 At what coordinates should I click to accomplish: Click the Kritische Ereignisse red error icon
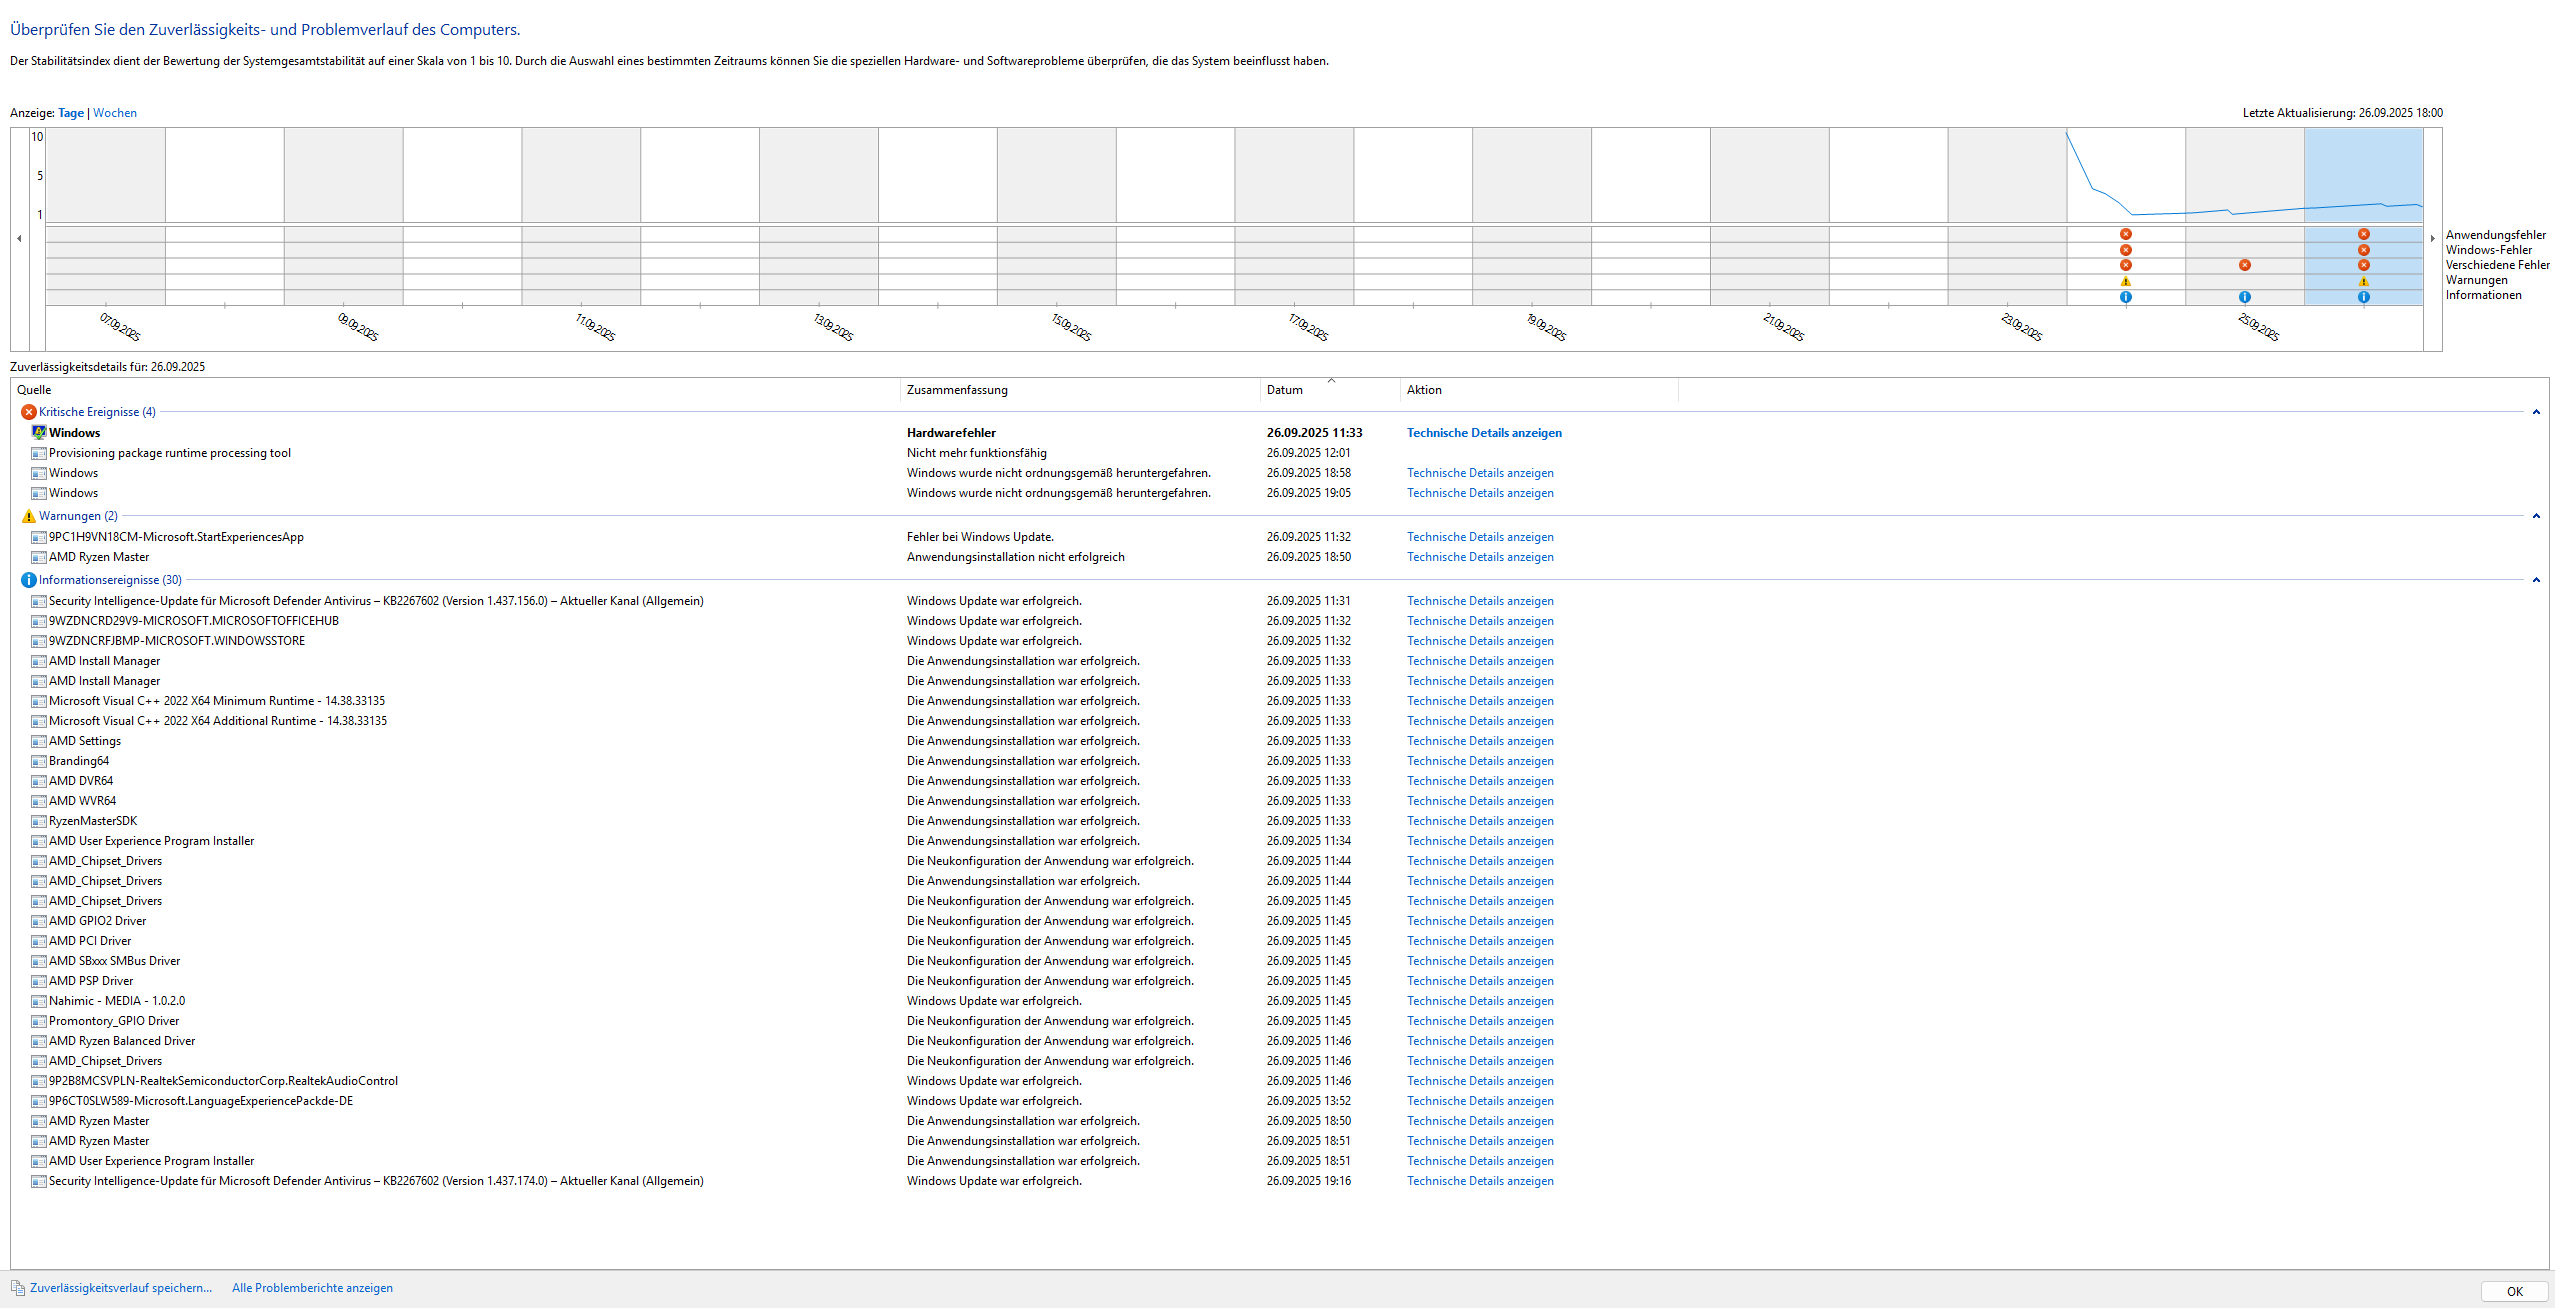tap(28, 412)
